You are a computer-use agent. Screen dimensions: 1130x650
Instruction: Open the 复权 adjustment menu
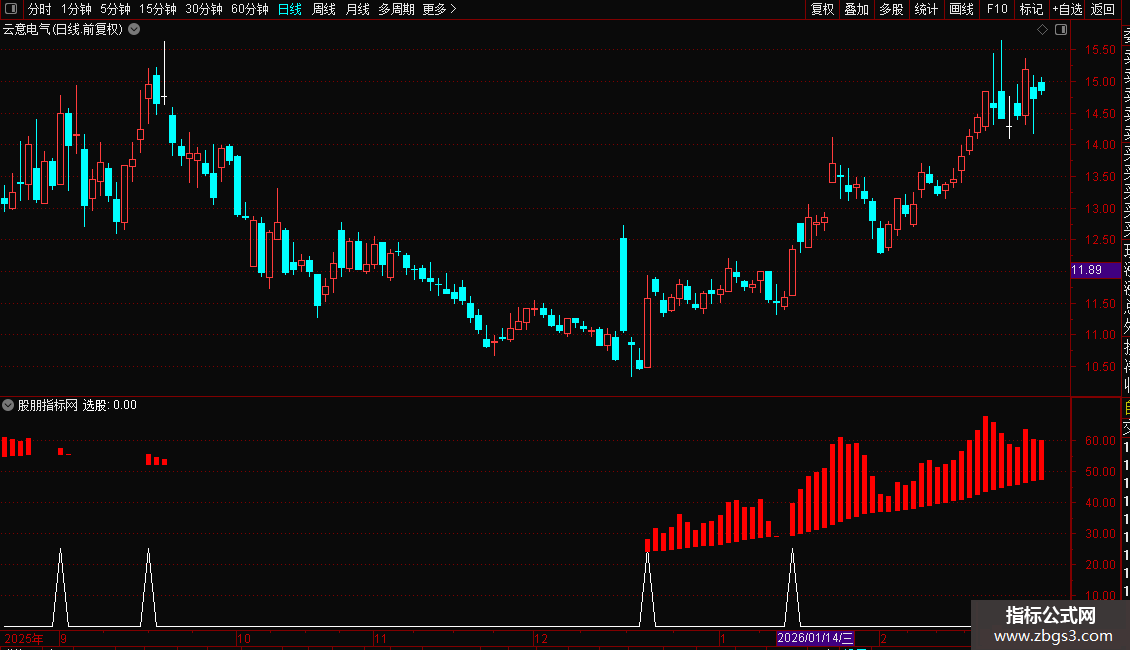822,9
